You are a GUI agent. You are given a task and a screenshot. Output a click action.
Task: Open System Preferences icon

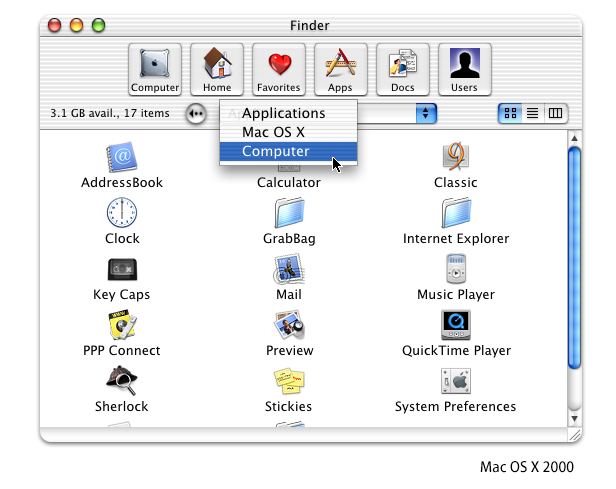[x=456, y=381]
